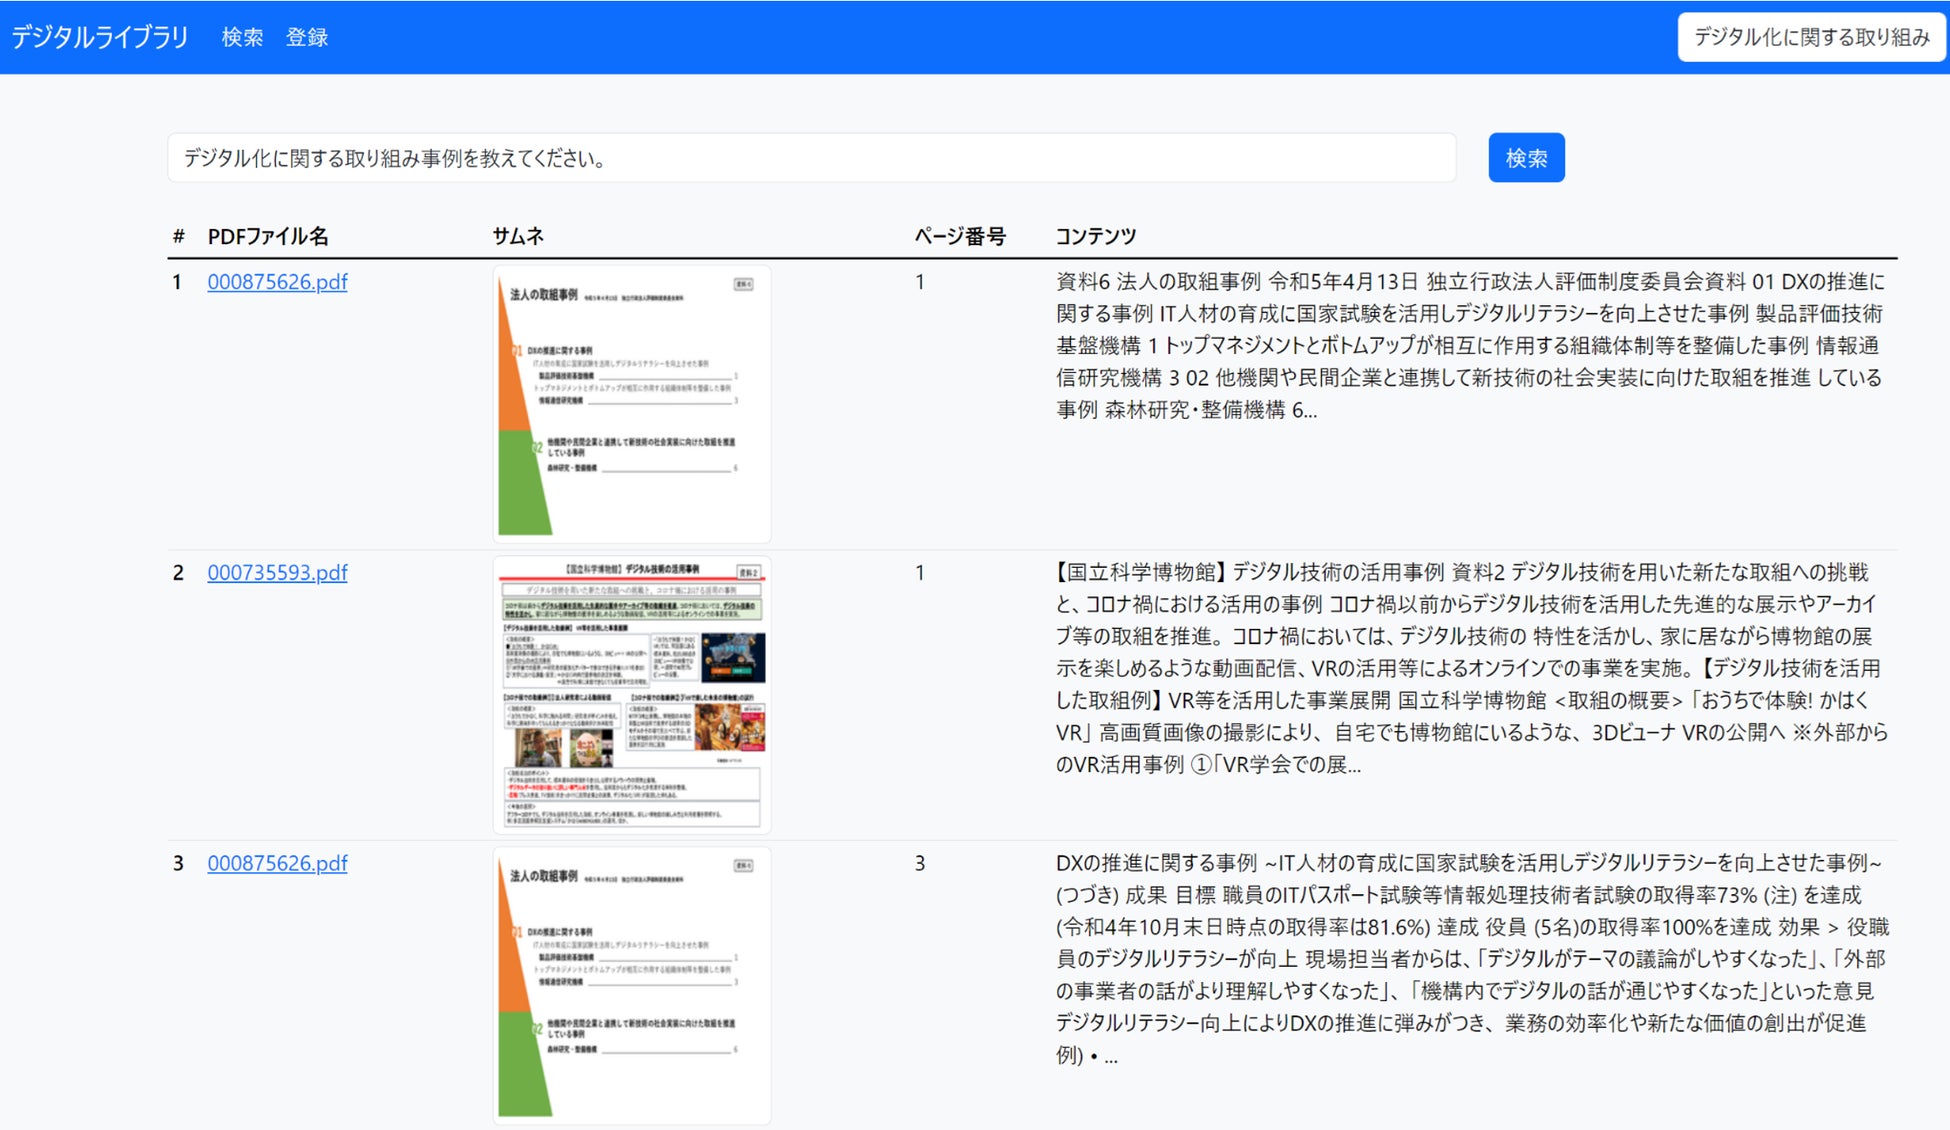
Task: Click the DXの推進に関する事例 content text in row 3
Action: pos(1470,958)
